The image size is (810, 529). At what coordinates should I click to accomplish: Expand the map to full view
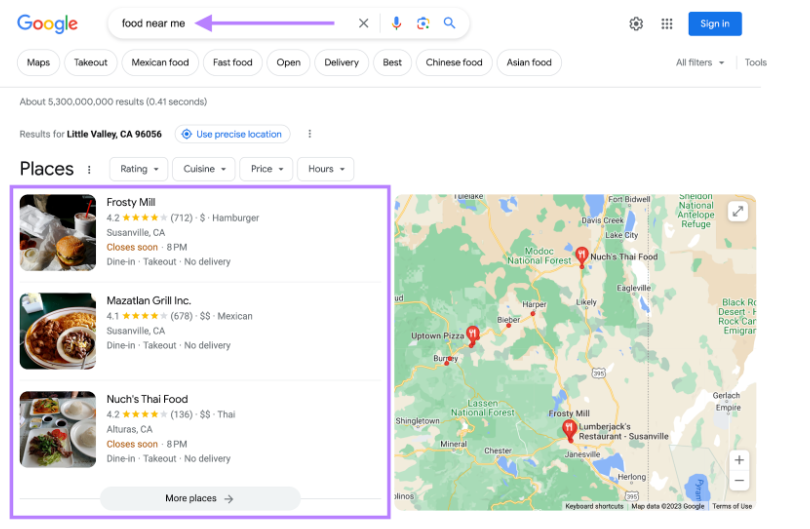(x=738, y=211)
